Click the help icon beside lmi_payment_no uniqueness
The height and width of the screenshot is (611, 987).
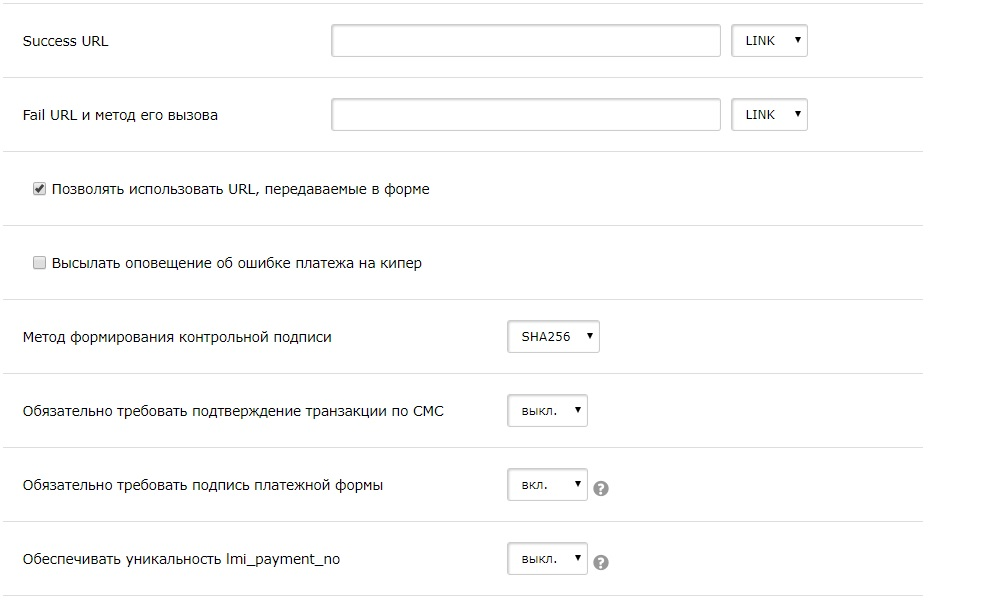pos(601,562)
